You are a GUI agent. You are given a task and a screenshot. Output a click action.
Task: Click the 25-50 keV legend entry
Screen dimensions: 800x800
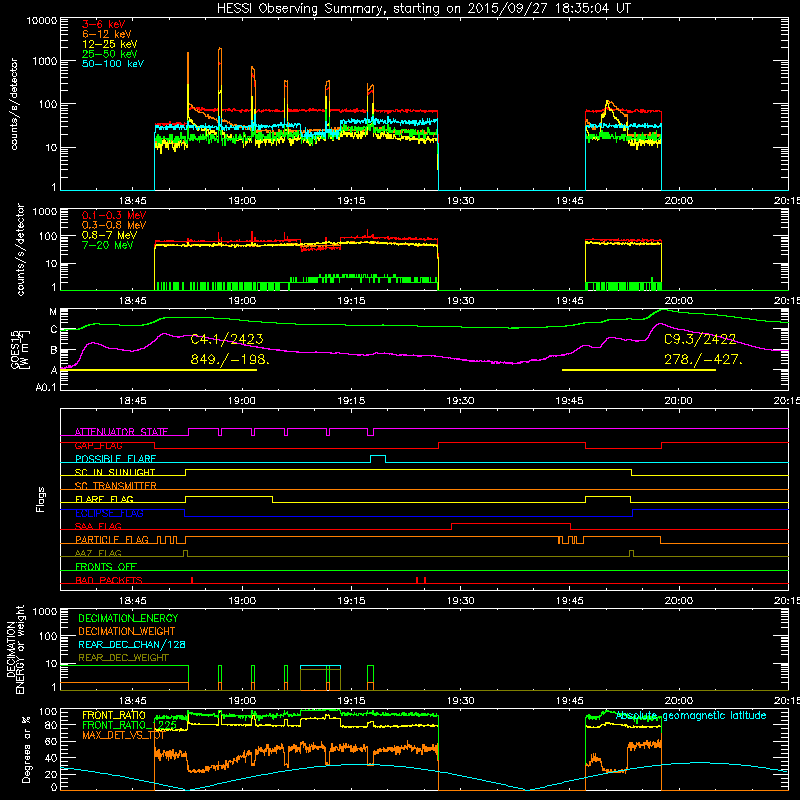pos(109,54)
